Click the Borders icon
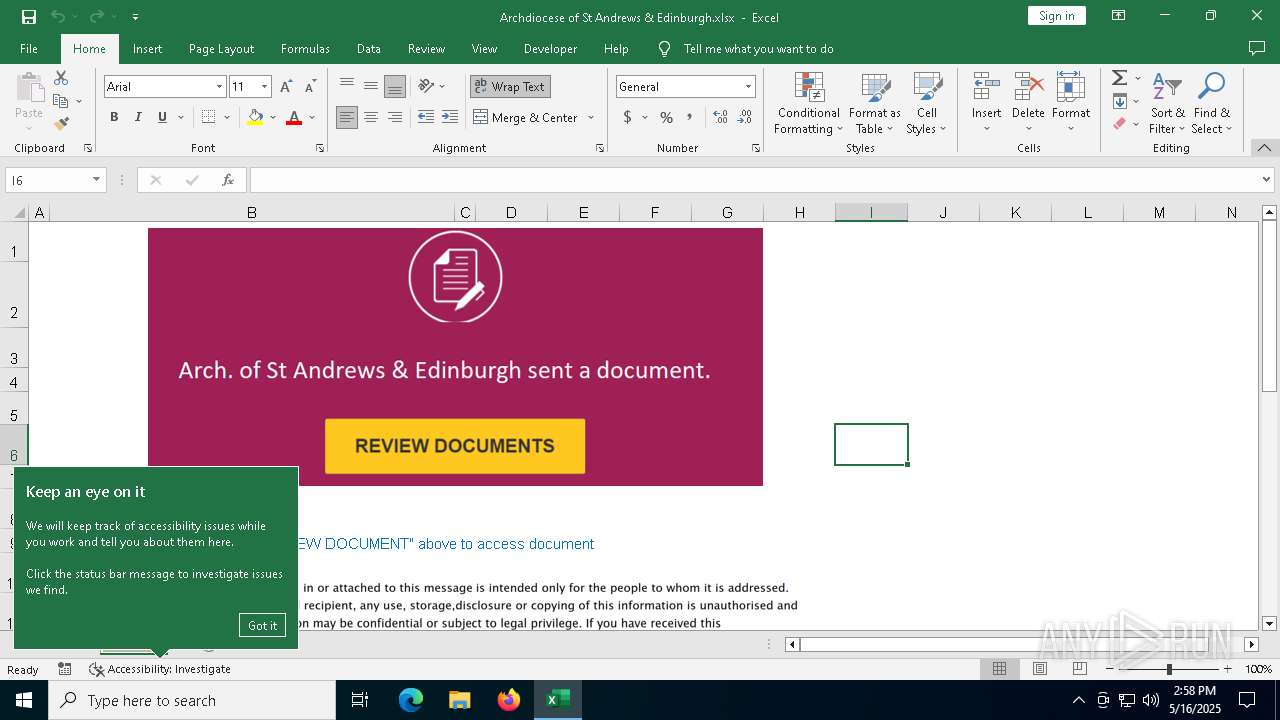 point(208,117)
